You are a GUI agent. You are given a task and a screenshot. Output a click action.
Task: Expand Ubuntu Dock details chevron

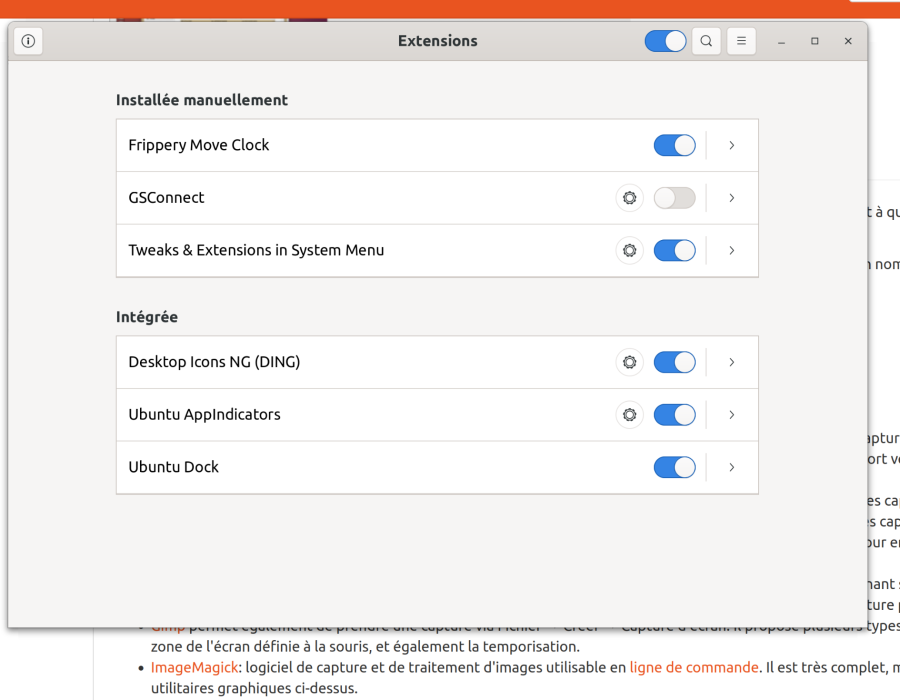click(x=732, y=468)
